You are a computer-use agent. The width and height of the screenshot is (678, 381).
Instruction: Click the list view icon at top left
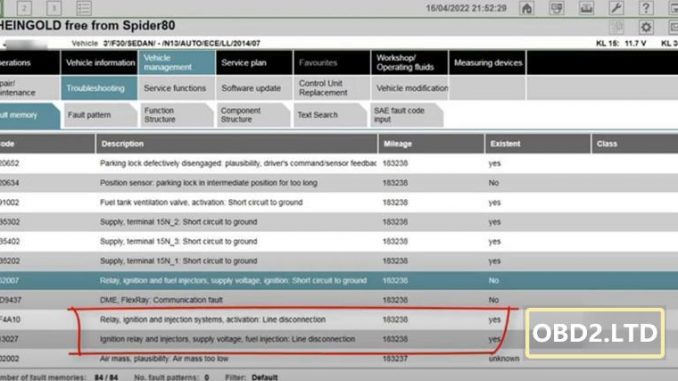coord(83,8)
